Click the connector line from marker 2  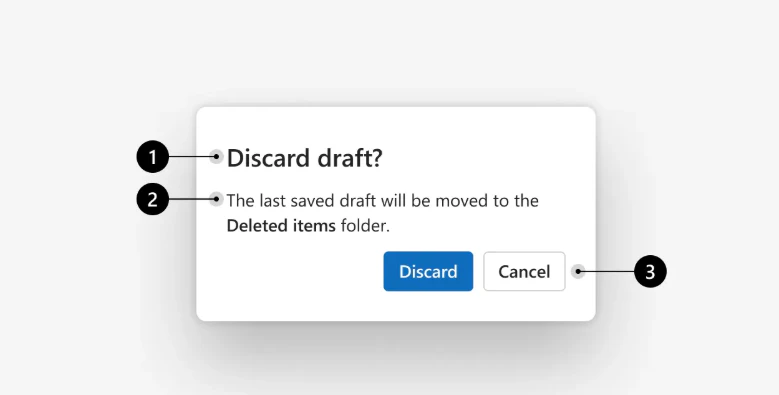coord(192,199)
